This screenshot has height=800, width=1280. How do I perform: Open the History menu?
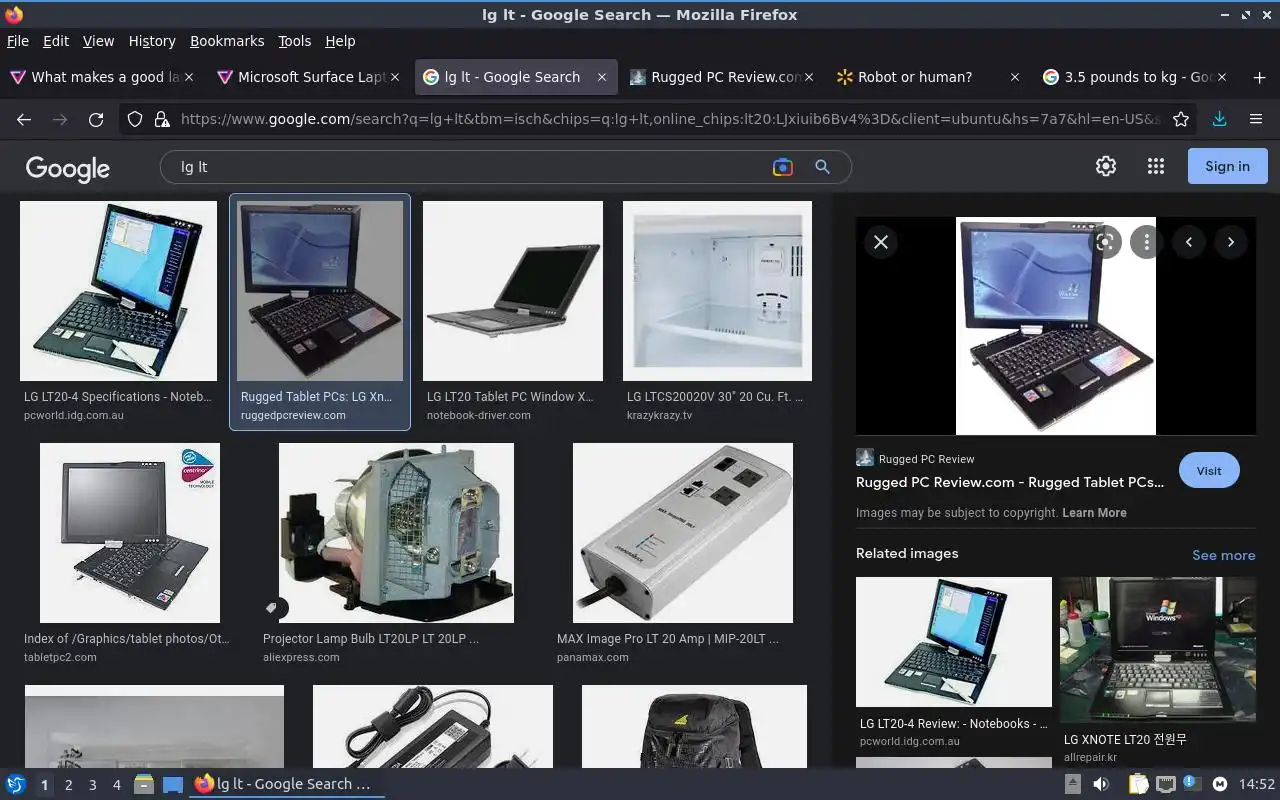[x=152, y=41]
